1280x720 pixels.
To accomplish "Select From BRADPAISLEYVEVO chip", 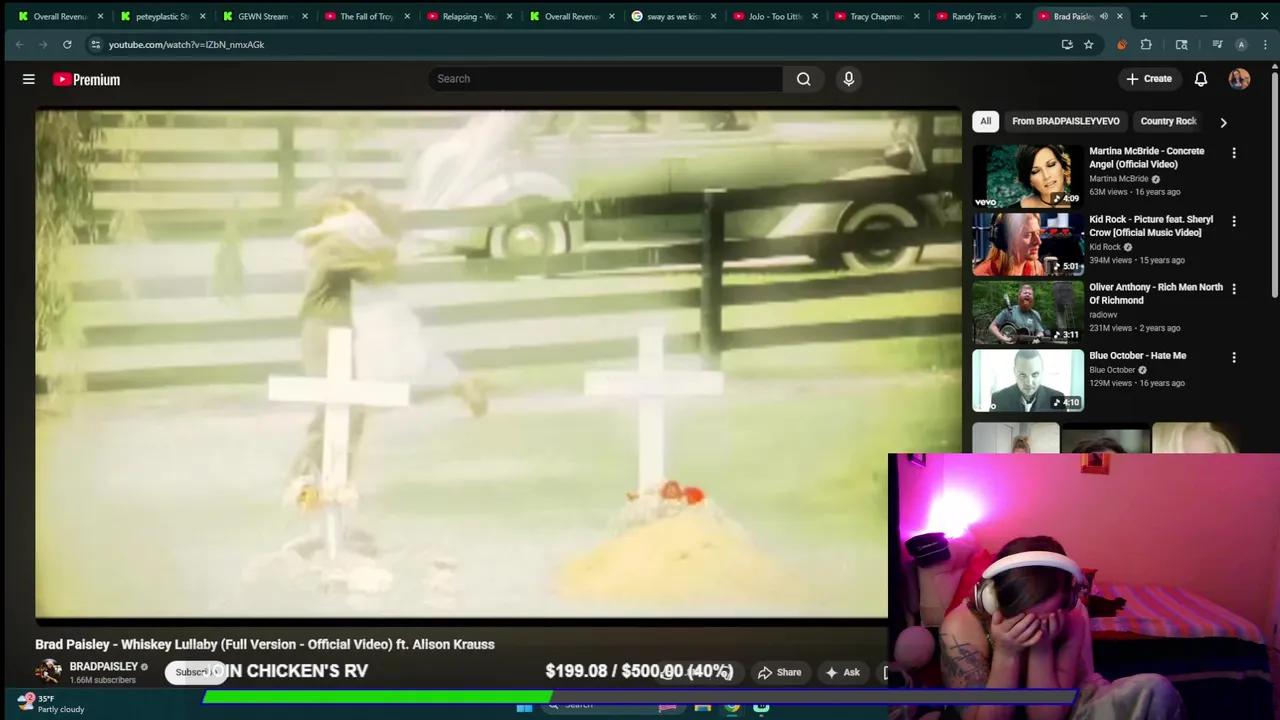I will pyautogui.click(x=1066, y=121).
